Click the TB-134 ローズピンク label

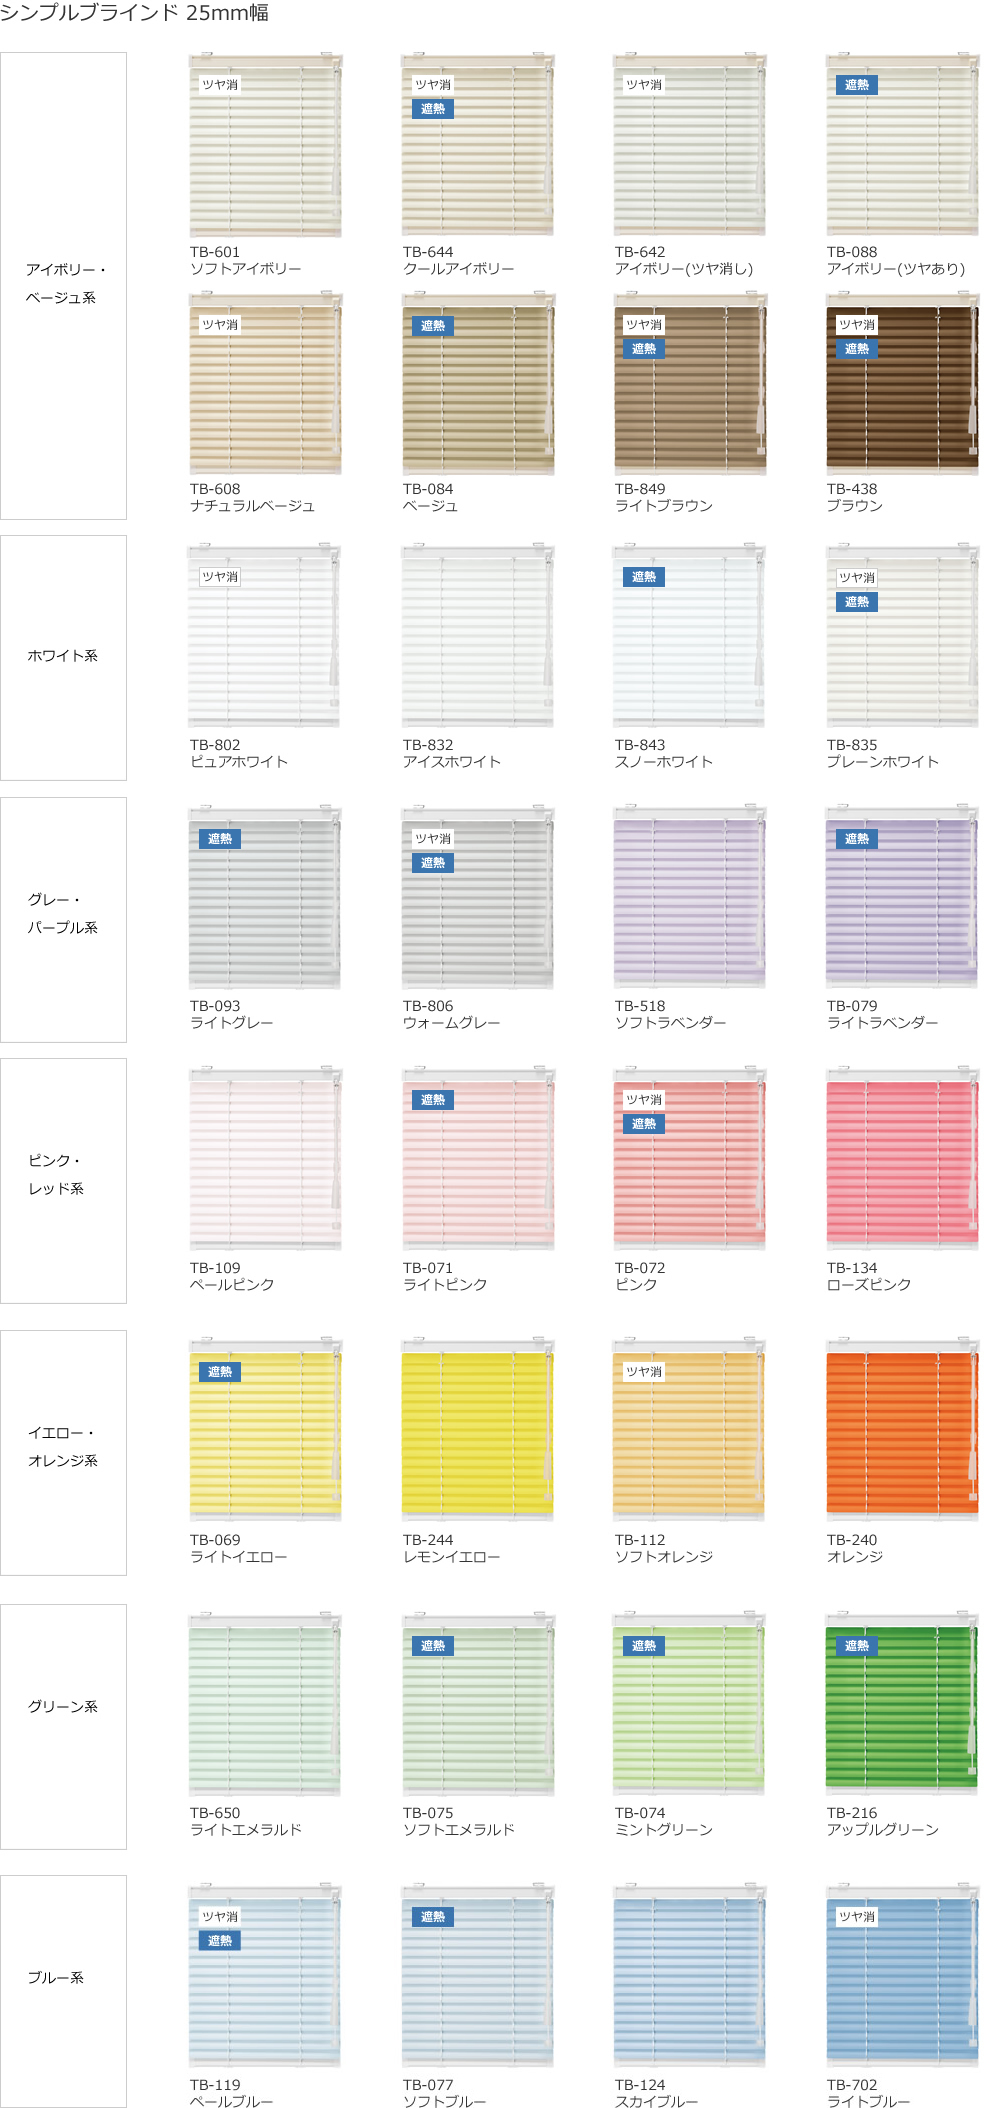point(868,1276)
